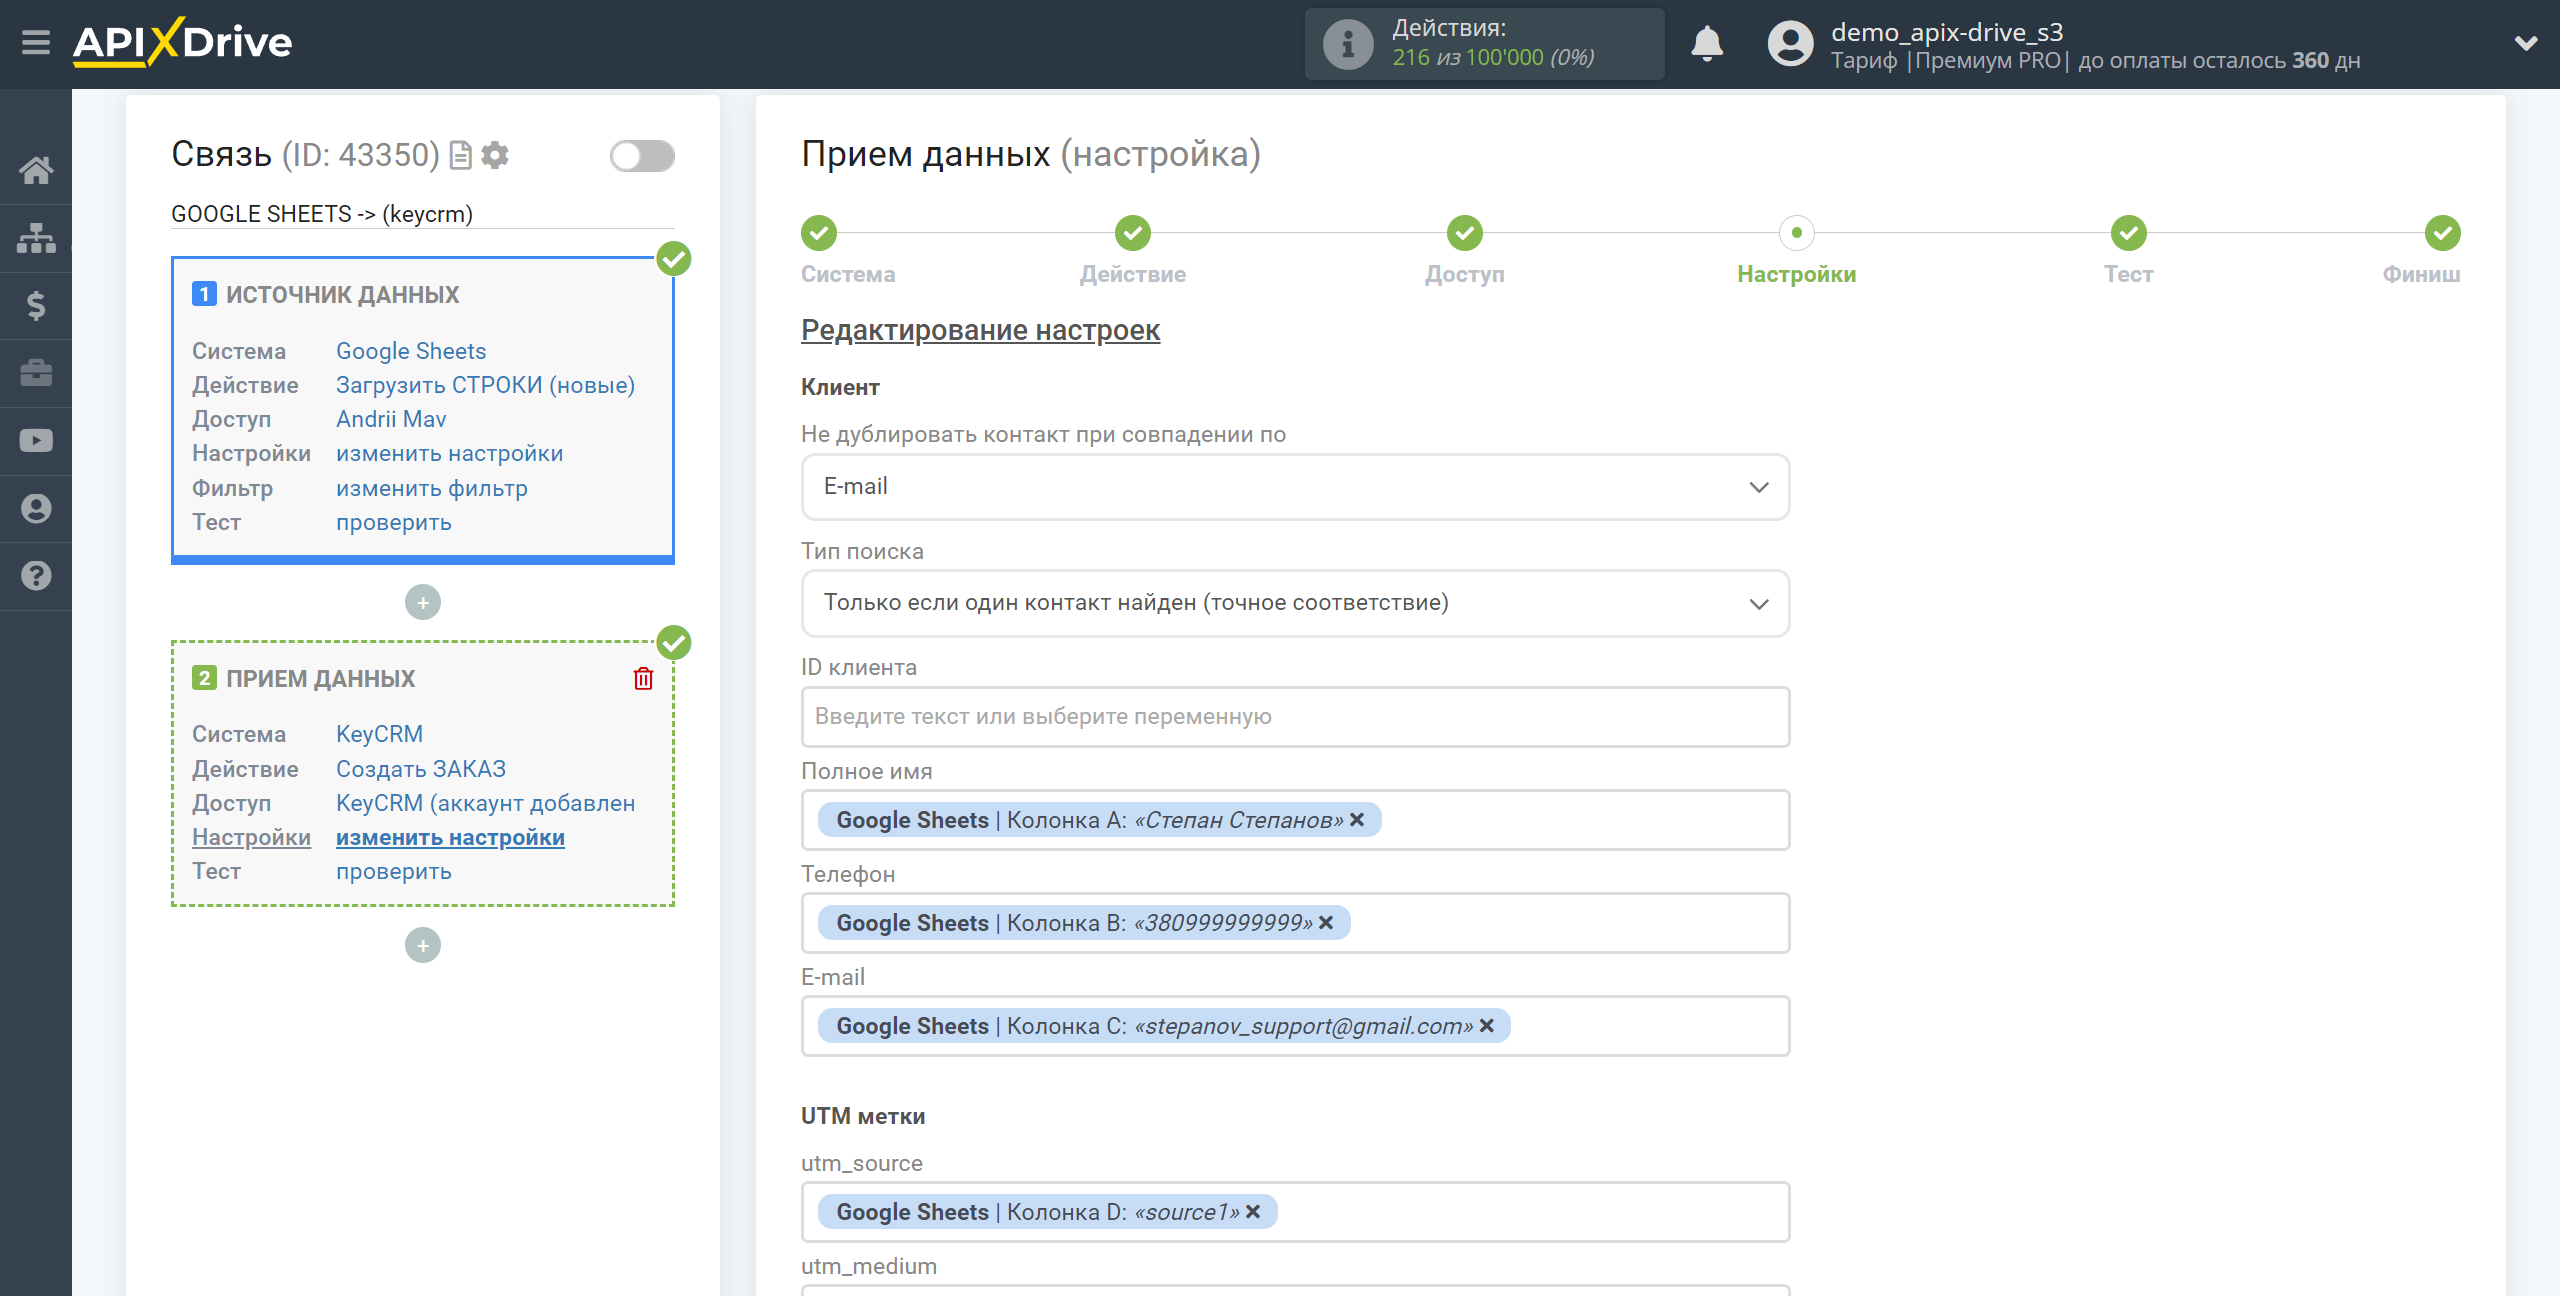Remove the Колонка A tag from Полное имя
The width and height of the screenshot is (2560, 1296).
[x=1357, y=820]
